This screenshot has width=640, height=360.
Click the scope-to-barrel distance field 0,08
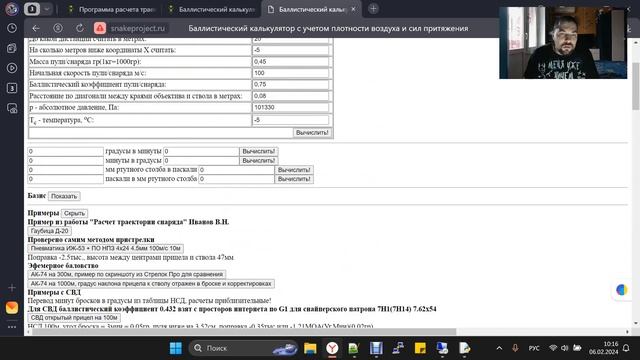(x=291, y=96)
